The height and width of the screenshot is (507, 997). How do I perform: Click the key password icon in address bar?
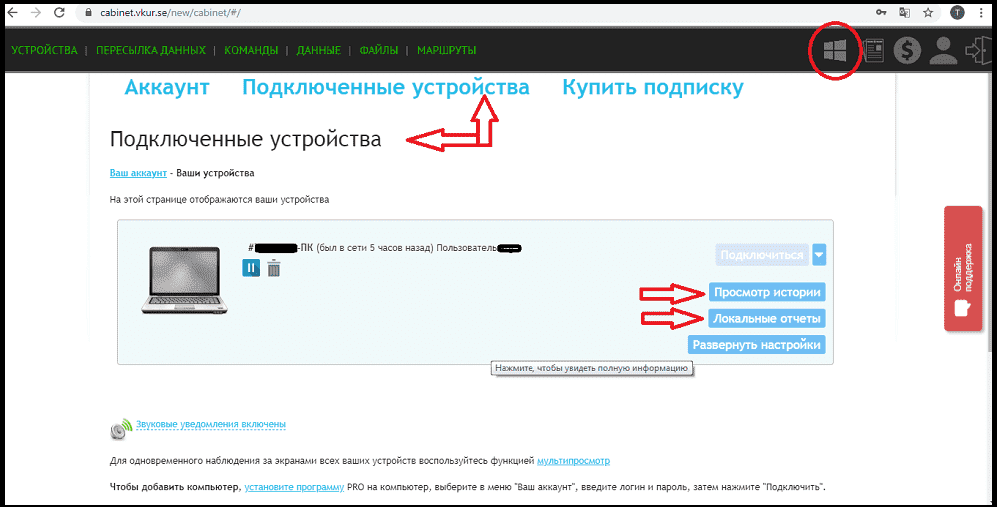coord(880,13)
